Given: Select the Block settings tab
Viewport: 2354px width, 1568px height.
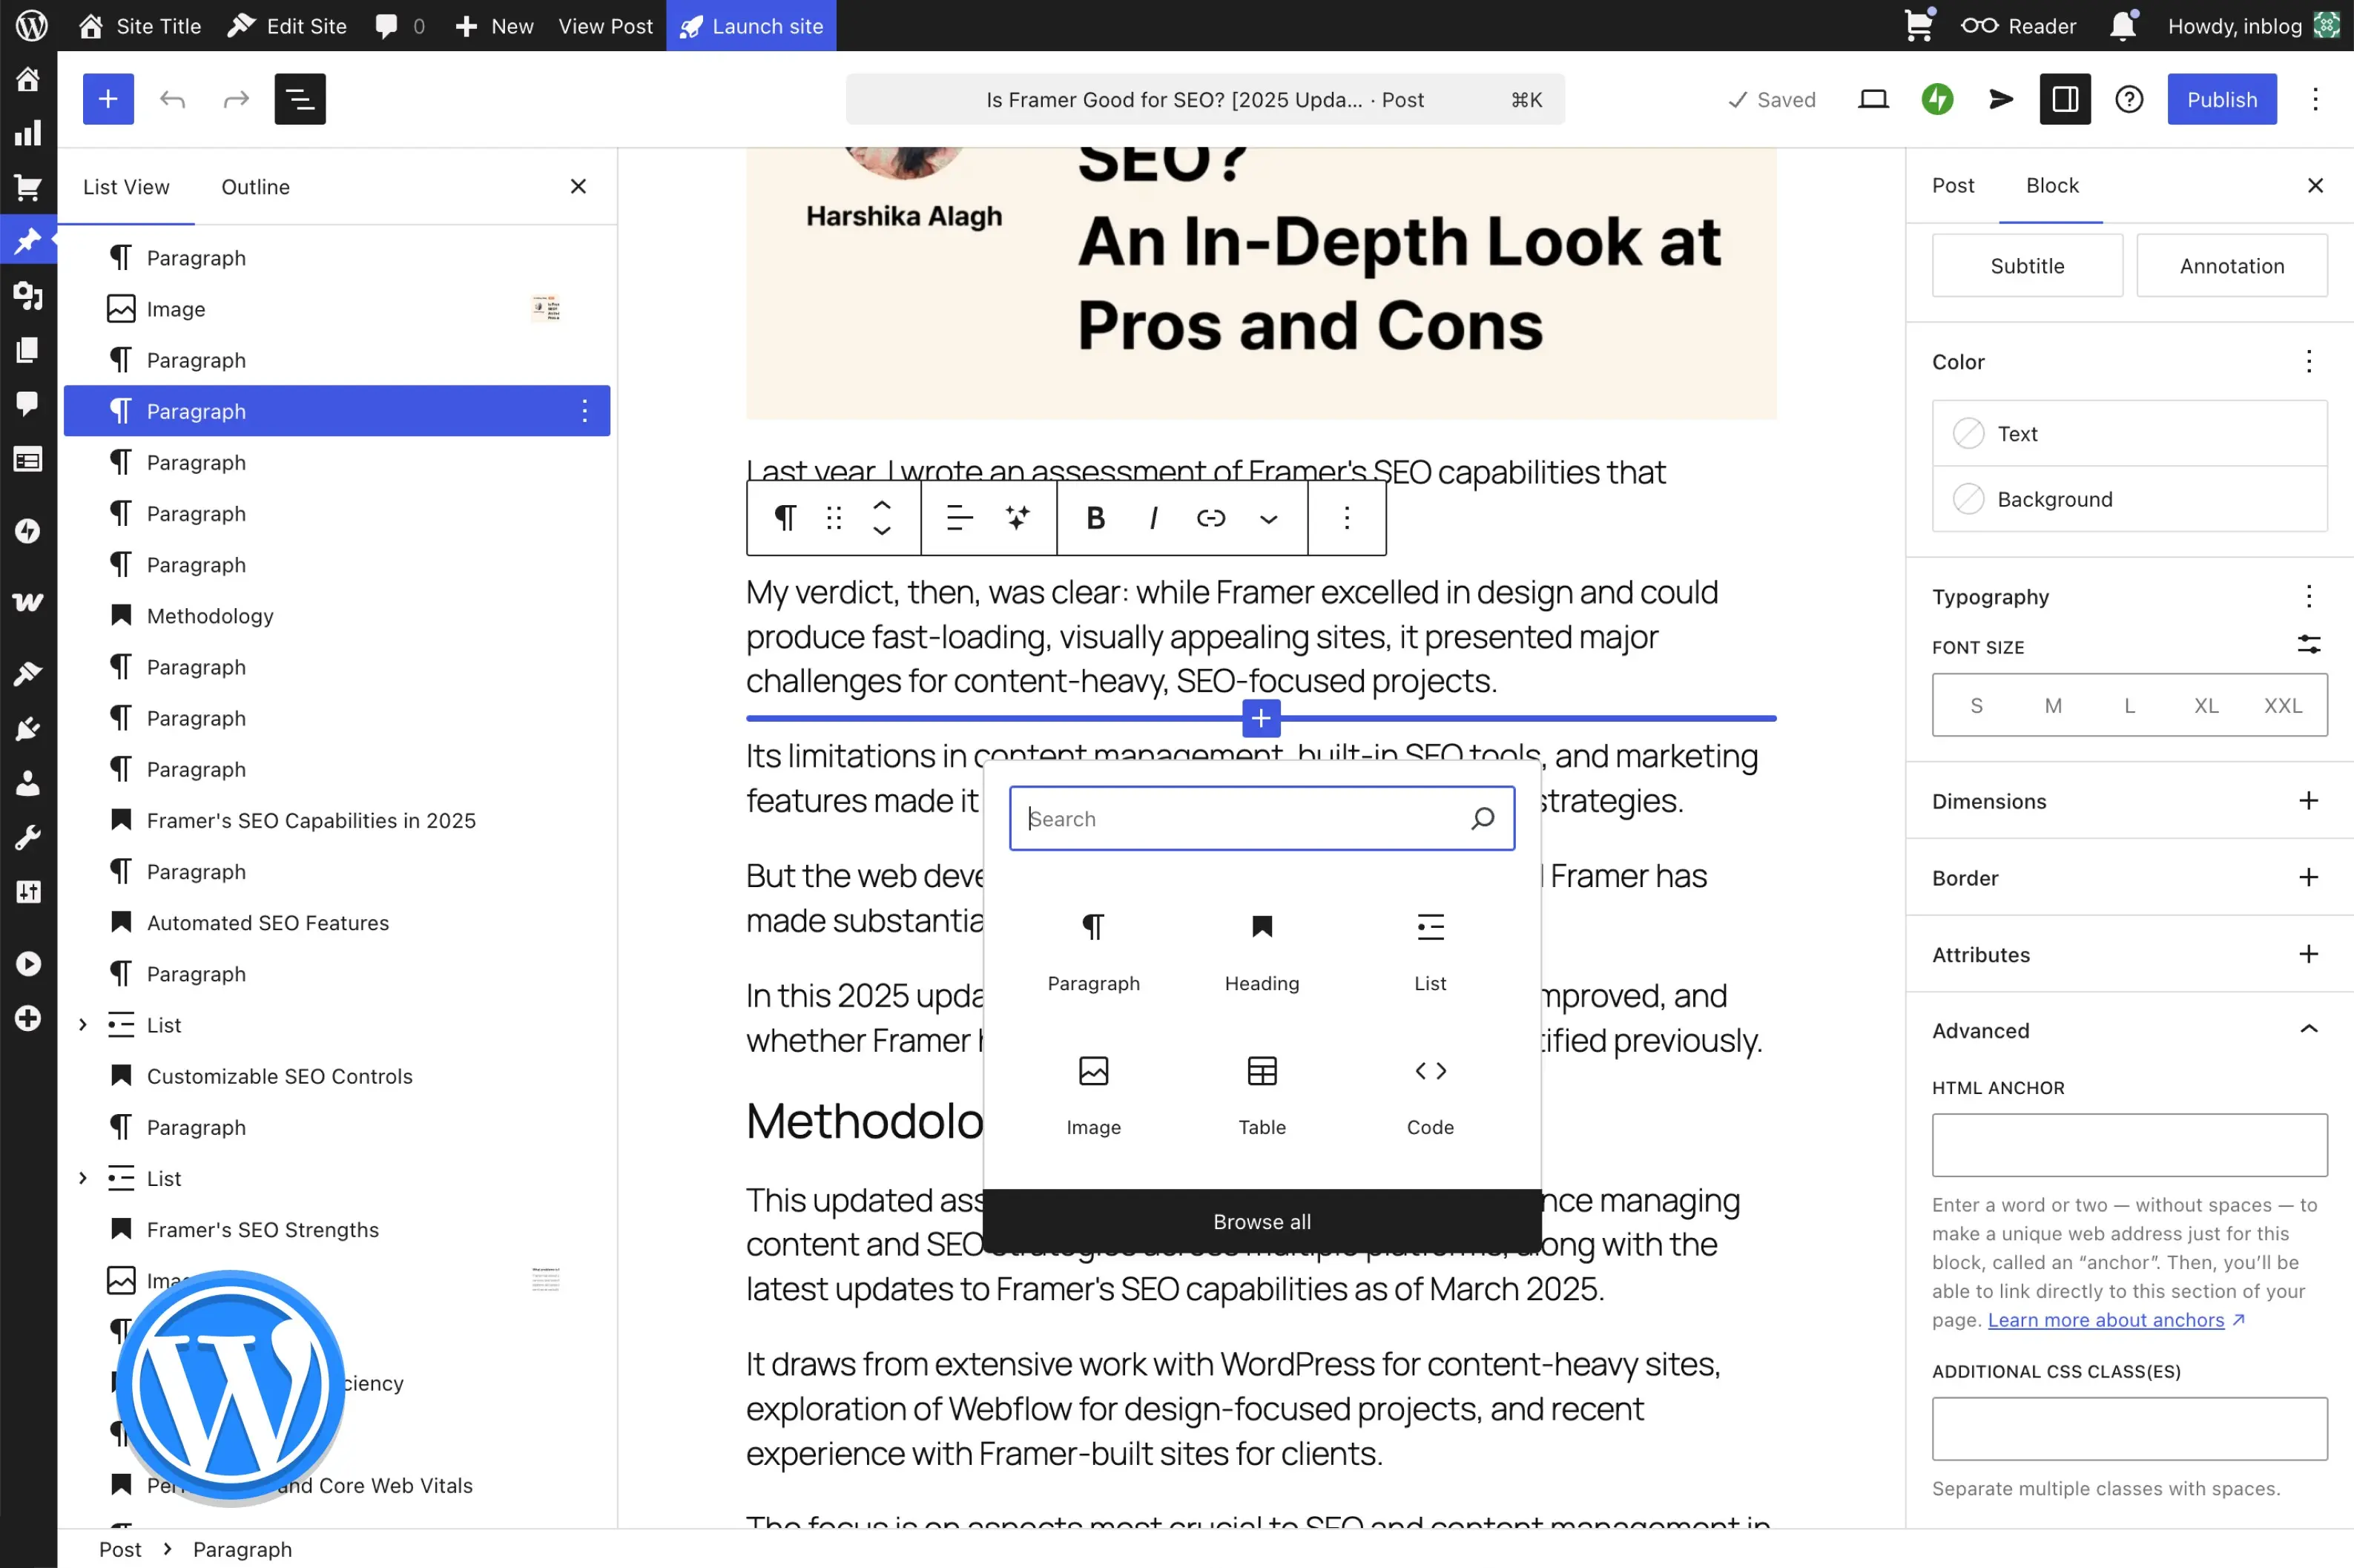Looking at the screenshot, I should point(2052,186).
